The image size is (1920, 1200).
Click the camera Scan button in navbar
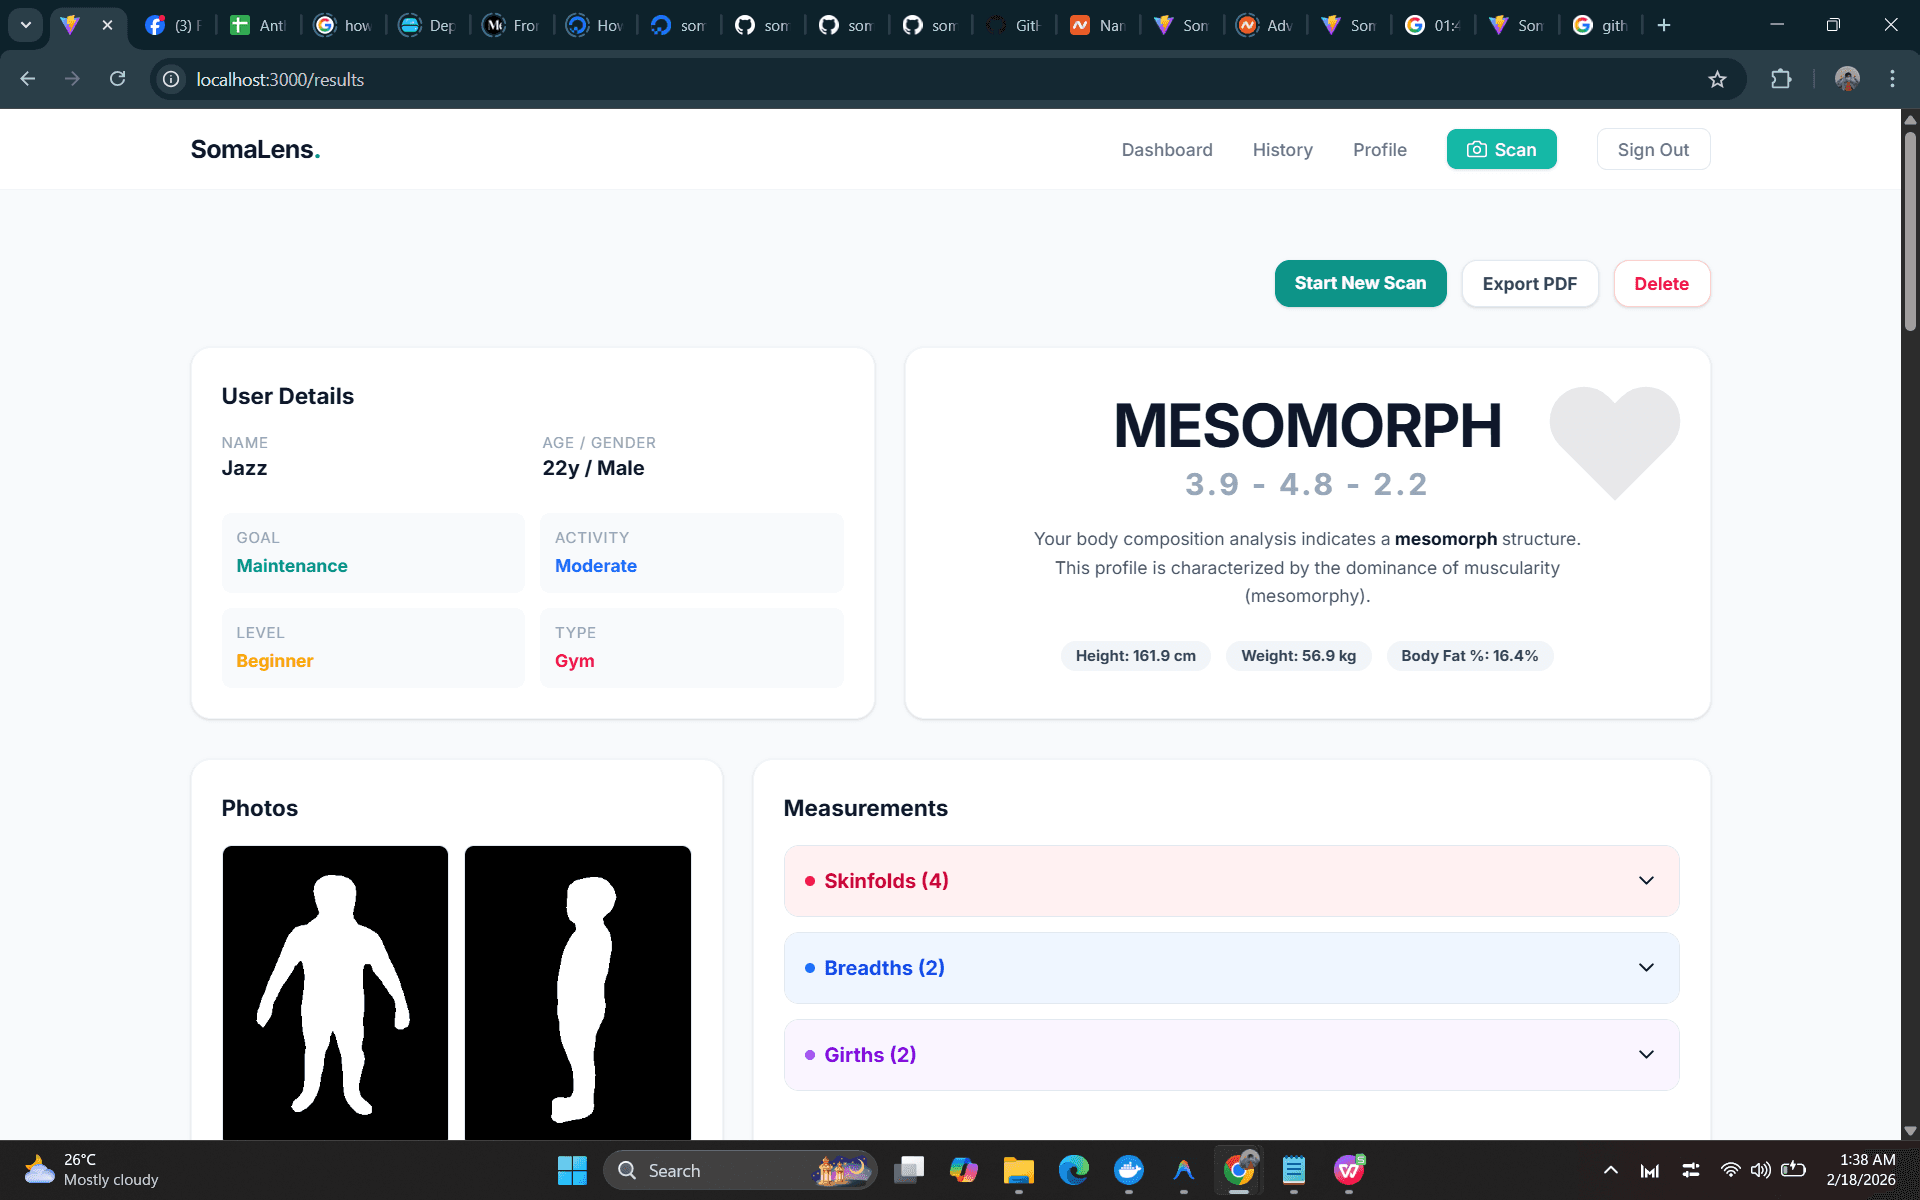(1501, 149)
